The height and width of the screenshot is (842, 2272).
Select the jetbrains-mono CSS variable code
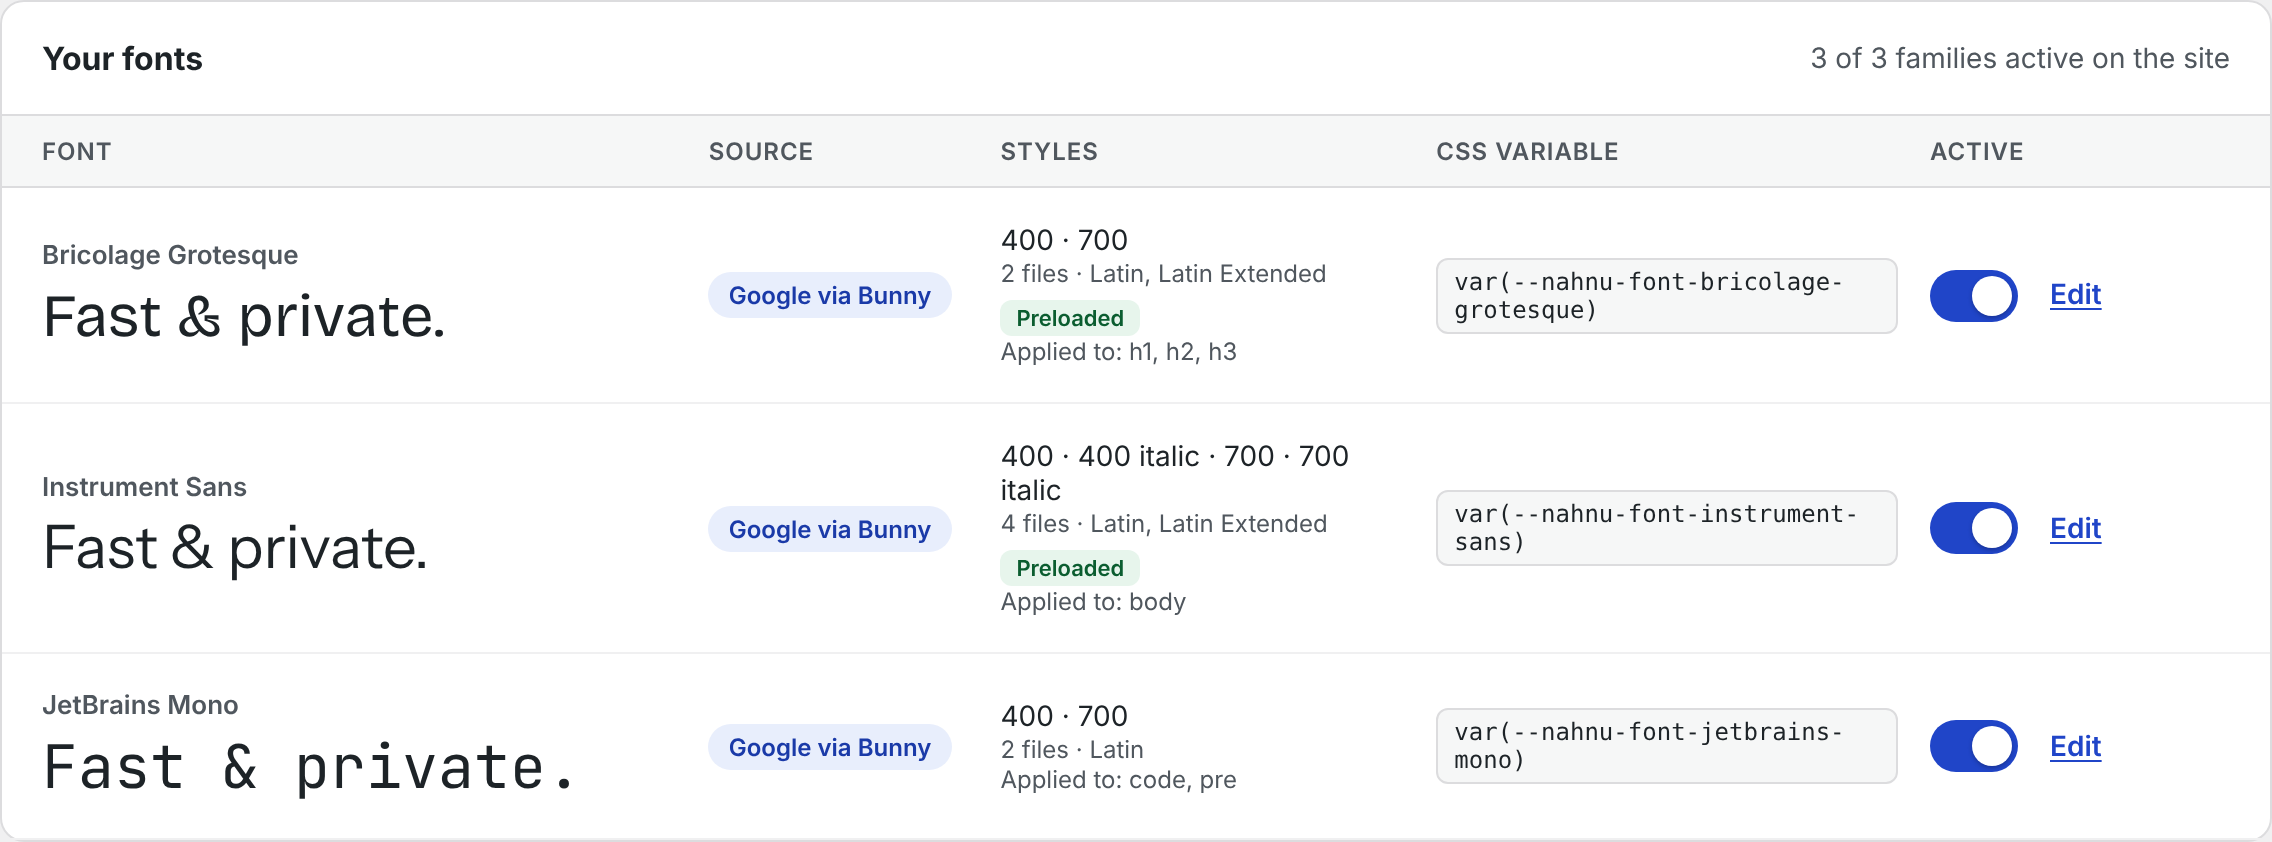(1666, 746)
